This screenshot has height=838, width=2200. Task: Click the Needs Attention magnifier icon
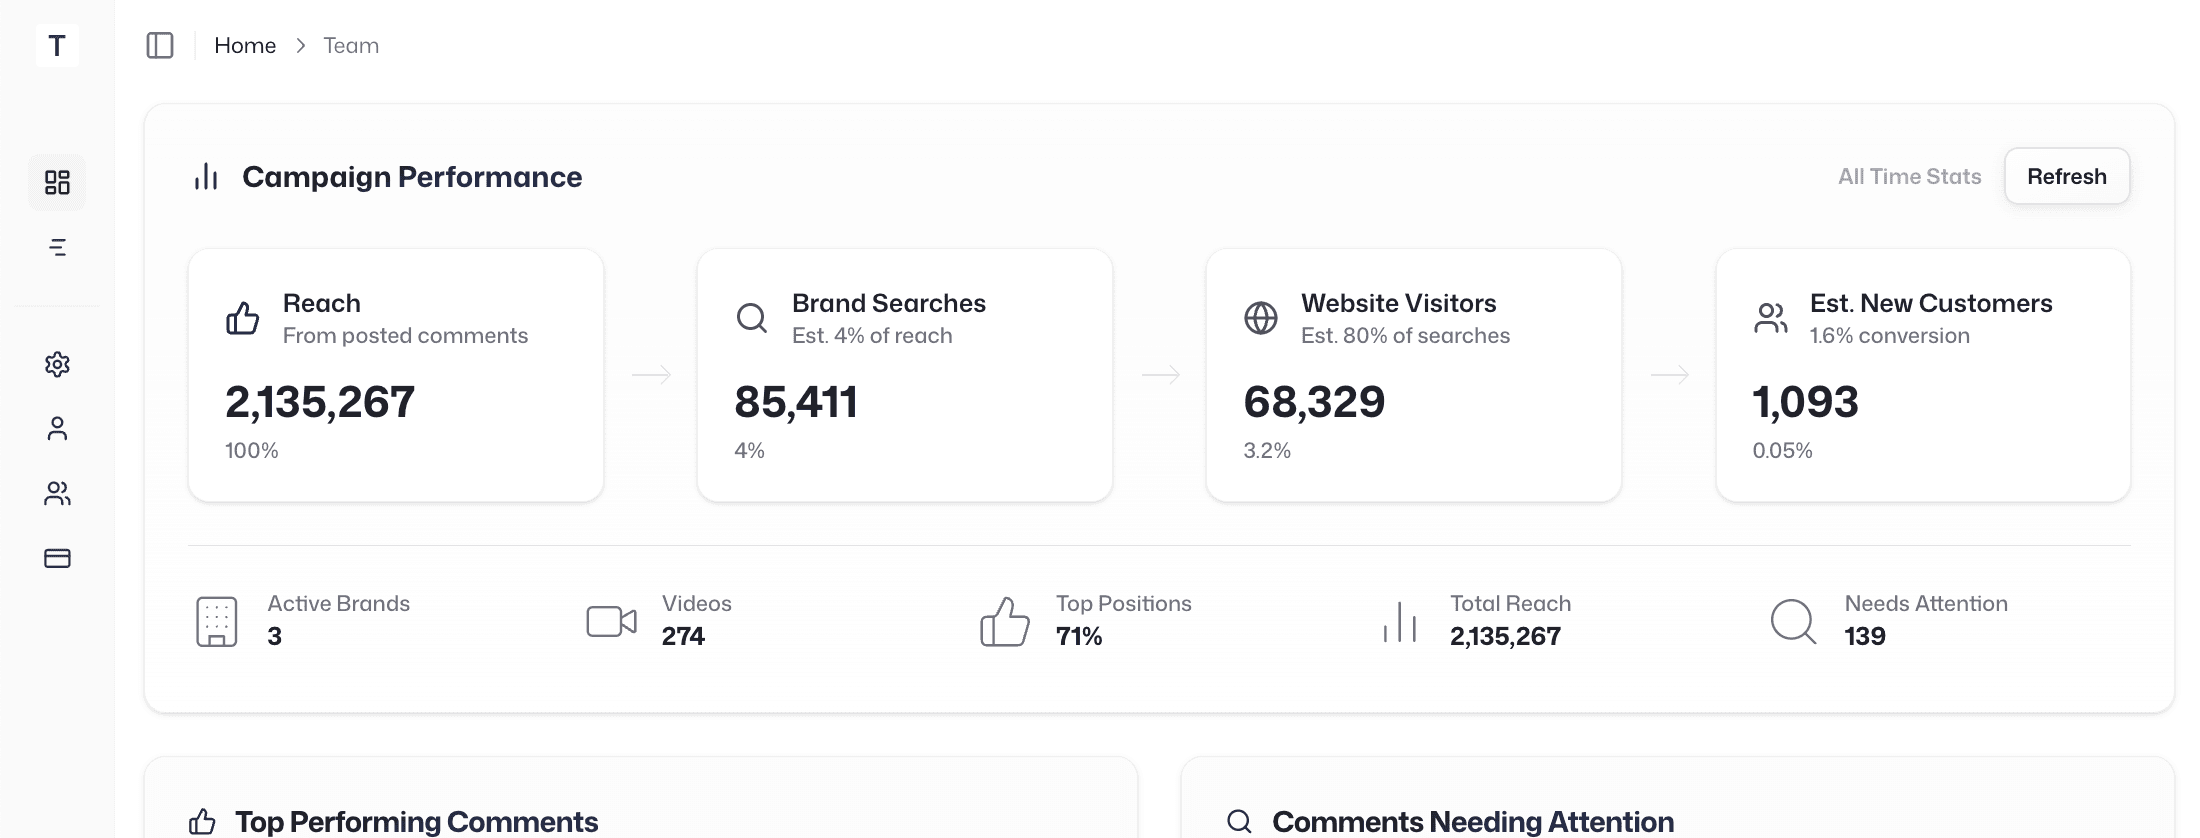[1793, 622]
